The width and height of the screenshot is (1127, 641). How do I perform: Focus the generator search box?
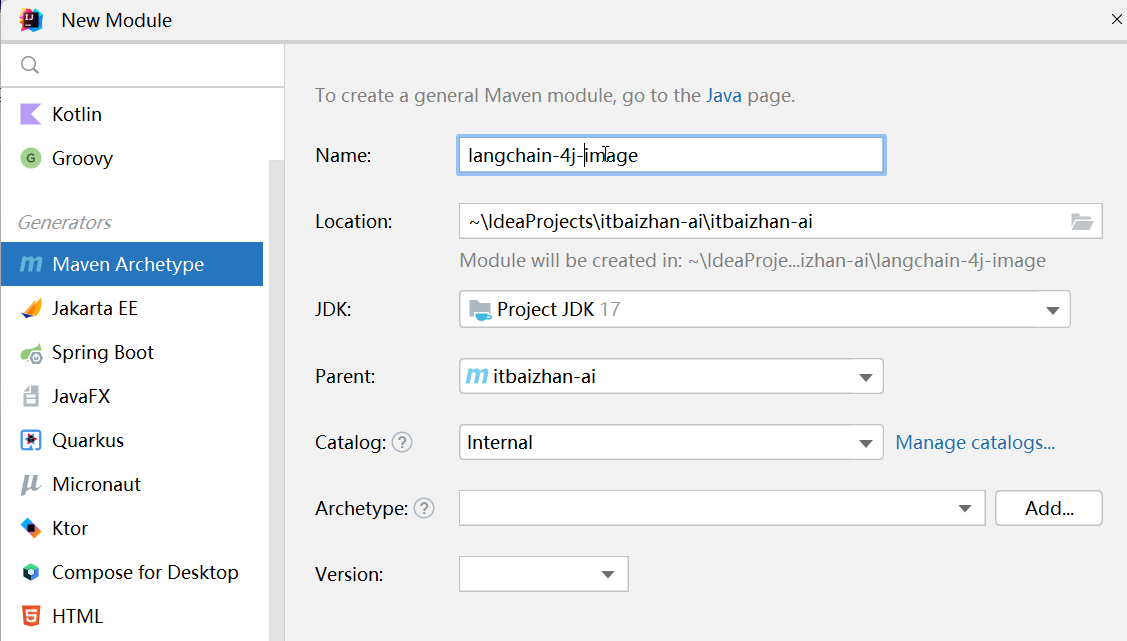point(142,65)
